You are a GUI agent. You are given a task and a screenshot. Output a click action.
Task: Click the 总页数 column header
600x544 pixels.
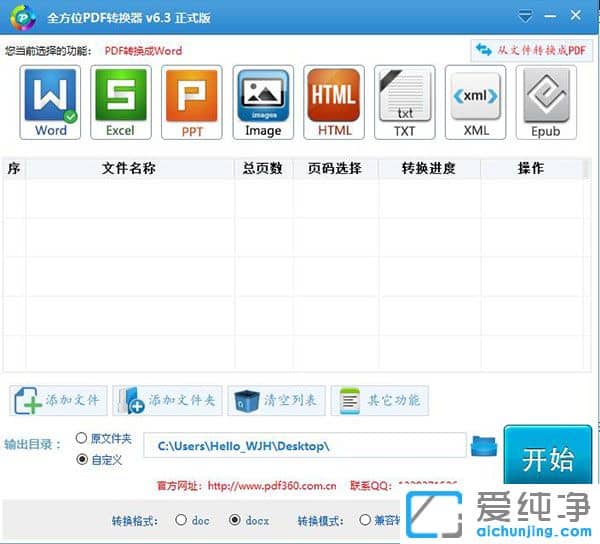[264, 168]
